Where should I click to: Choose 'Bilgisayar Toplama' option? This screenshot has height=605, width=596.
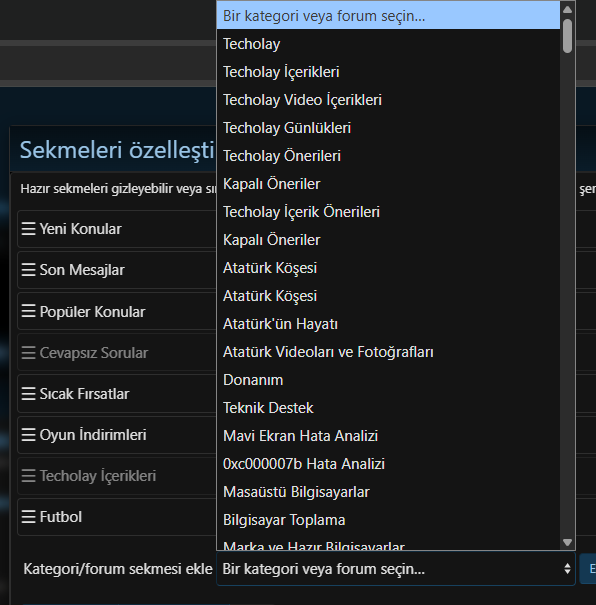(388, 520)
